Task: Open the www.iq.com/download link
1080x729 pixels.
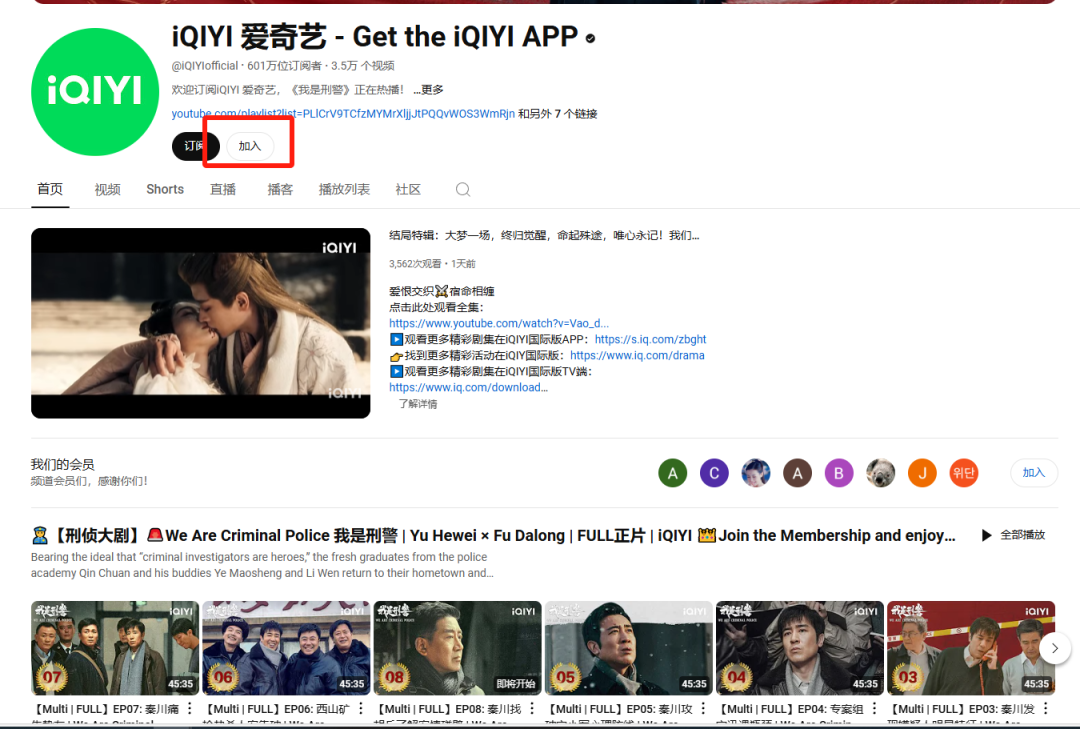Action: [468, 387]
